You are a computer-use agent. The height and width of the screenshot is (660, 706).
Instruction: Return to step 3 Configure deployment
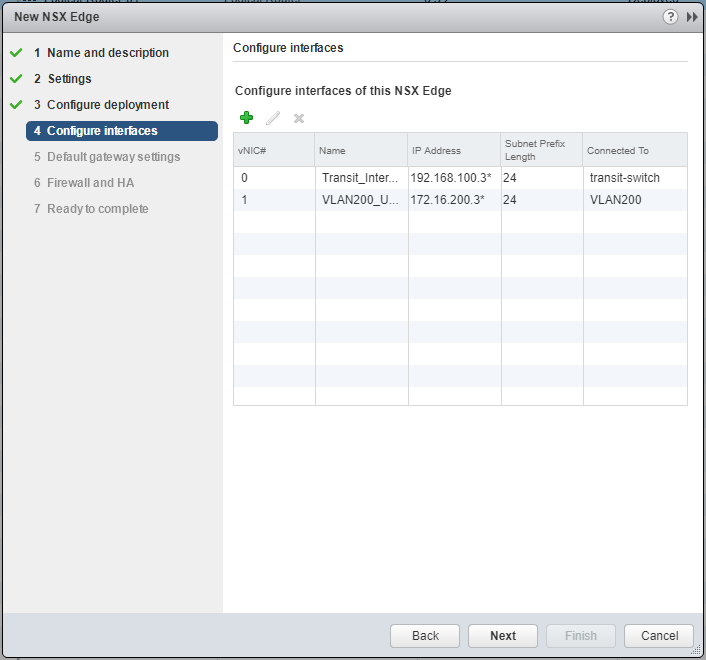pos(107,105)
